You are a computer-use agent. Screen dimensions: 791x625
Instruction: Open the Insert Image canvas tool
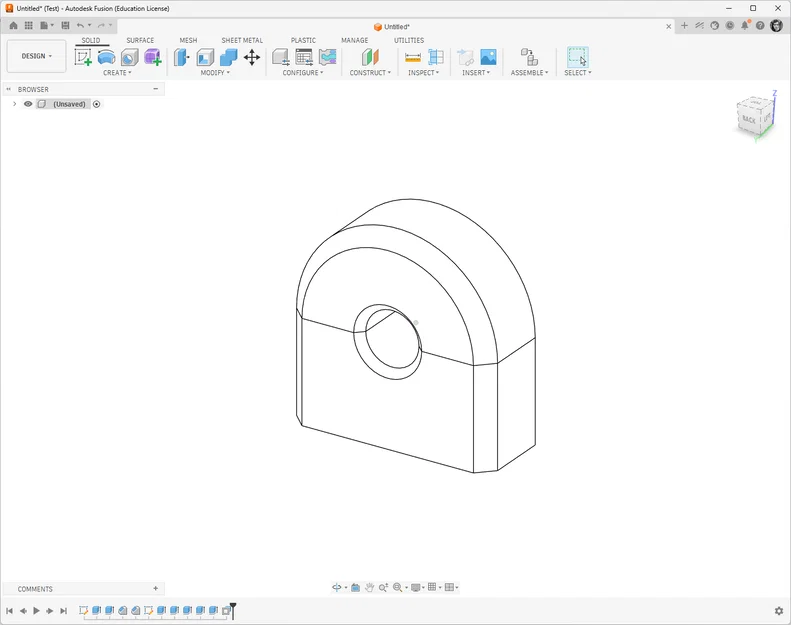tap(488, 57)
